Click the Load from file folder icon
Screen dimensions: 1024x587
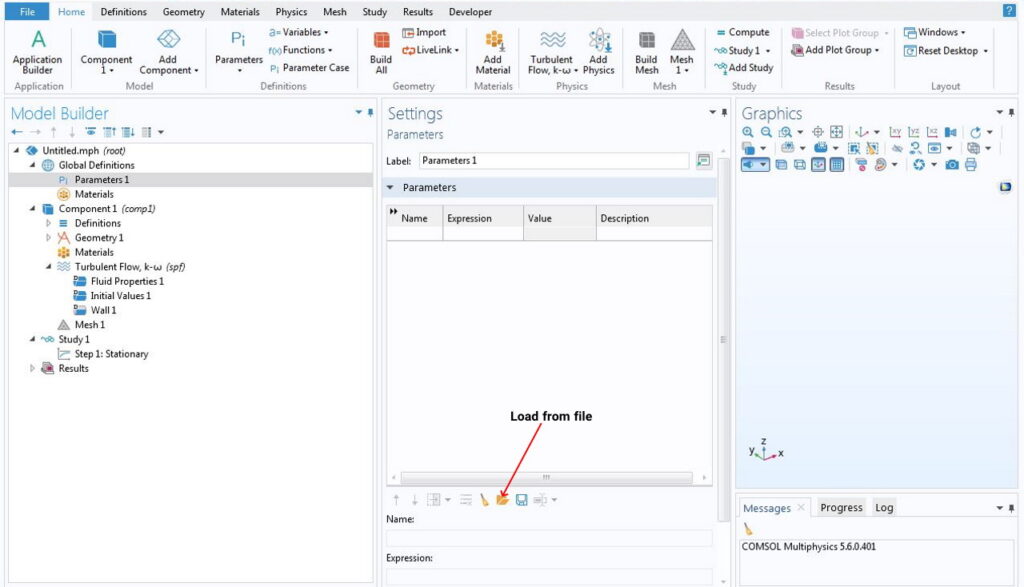point(503,499)
